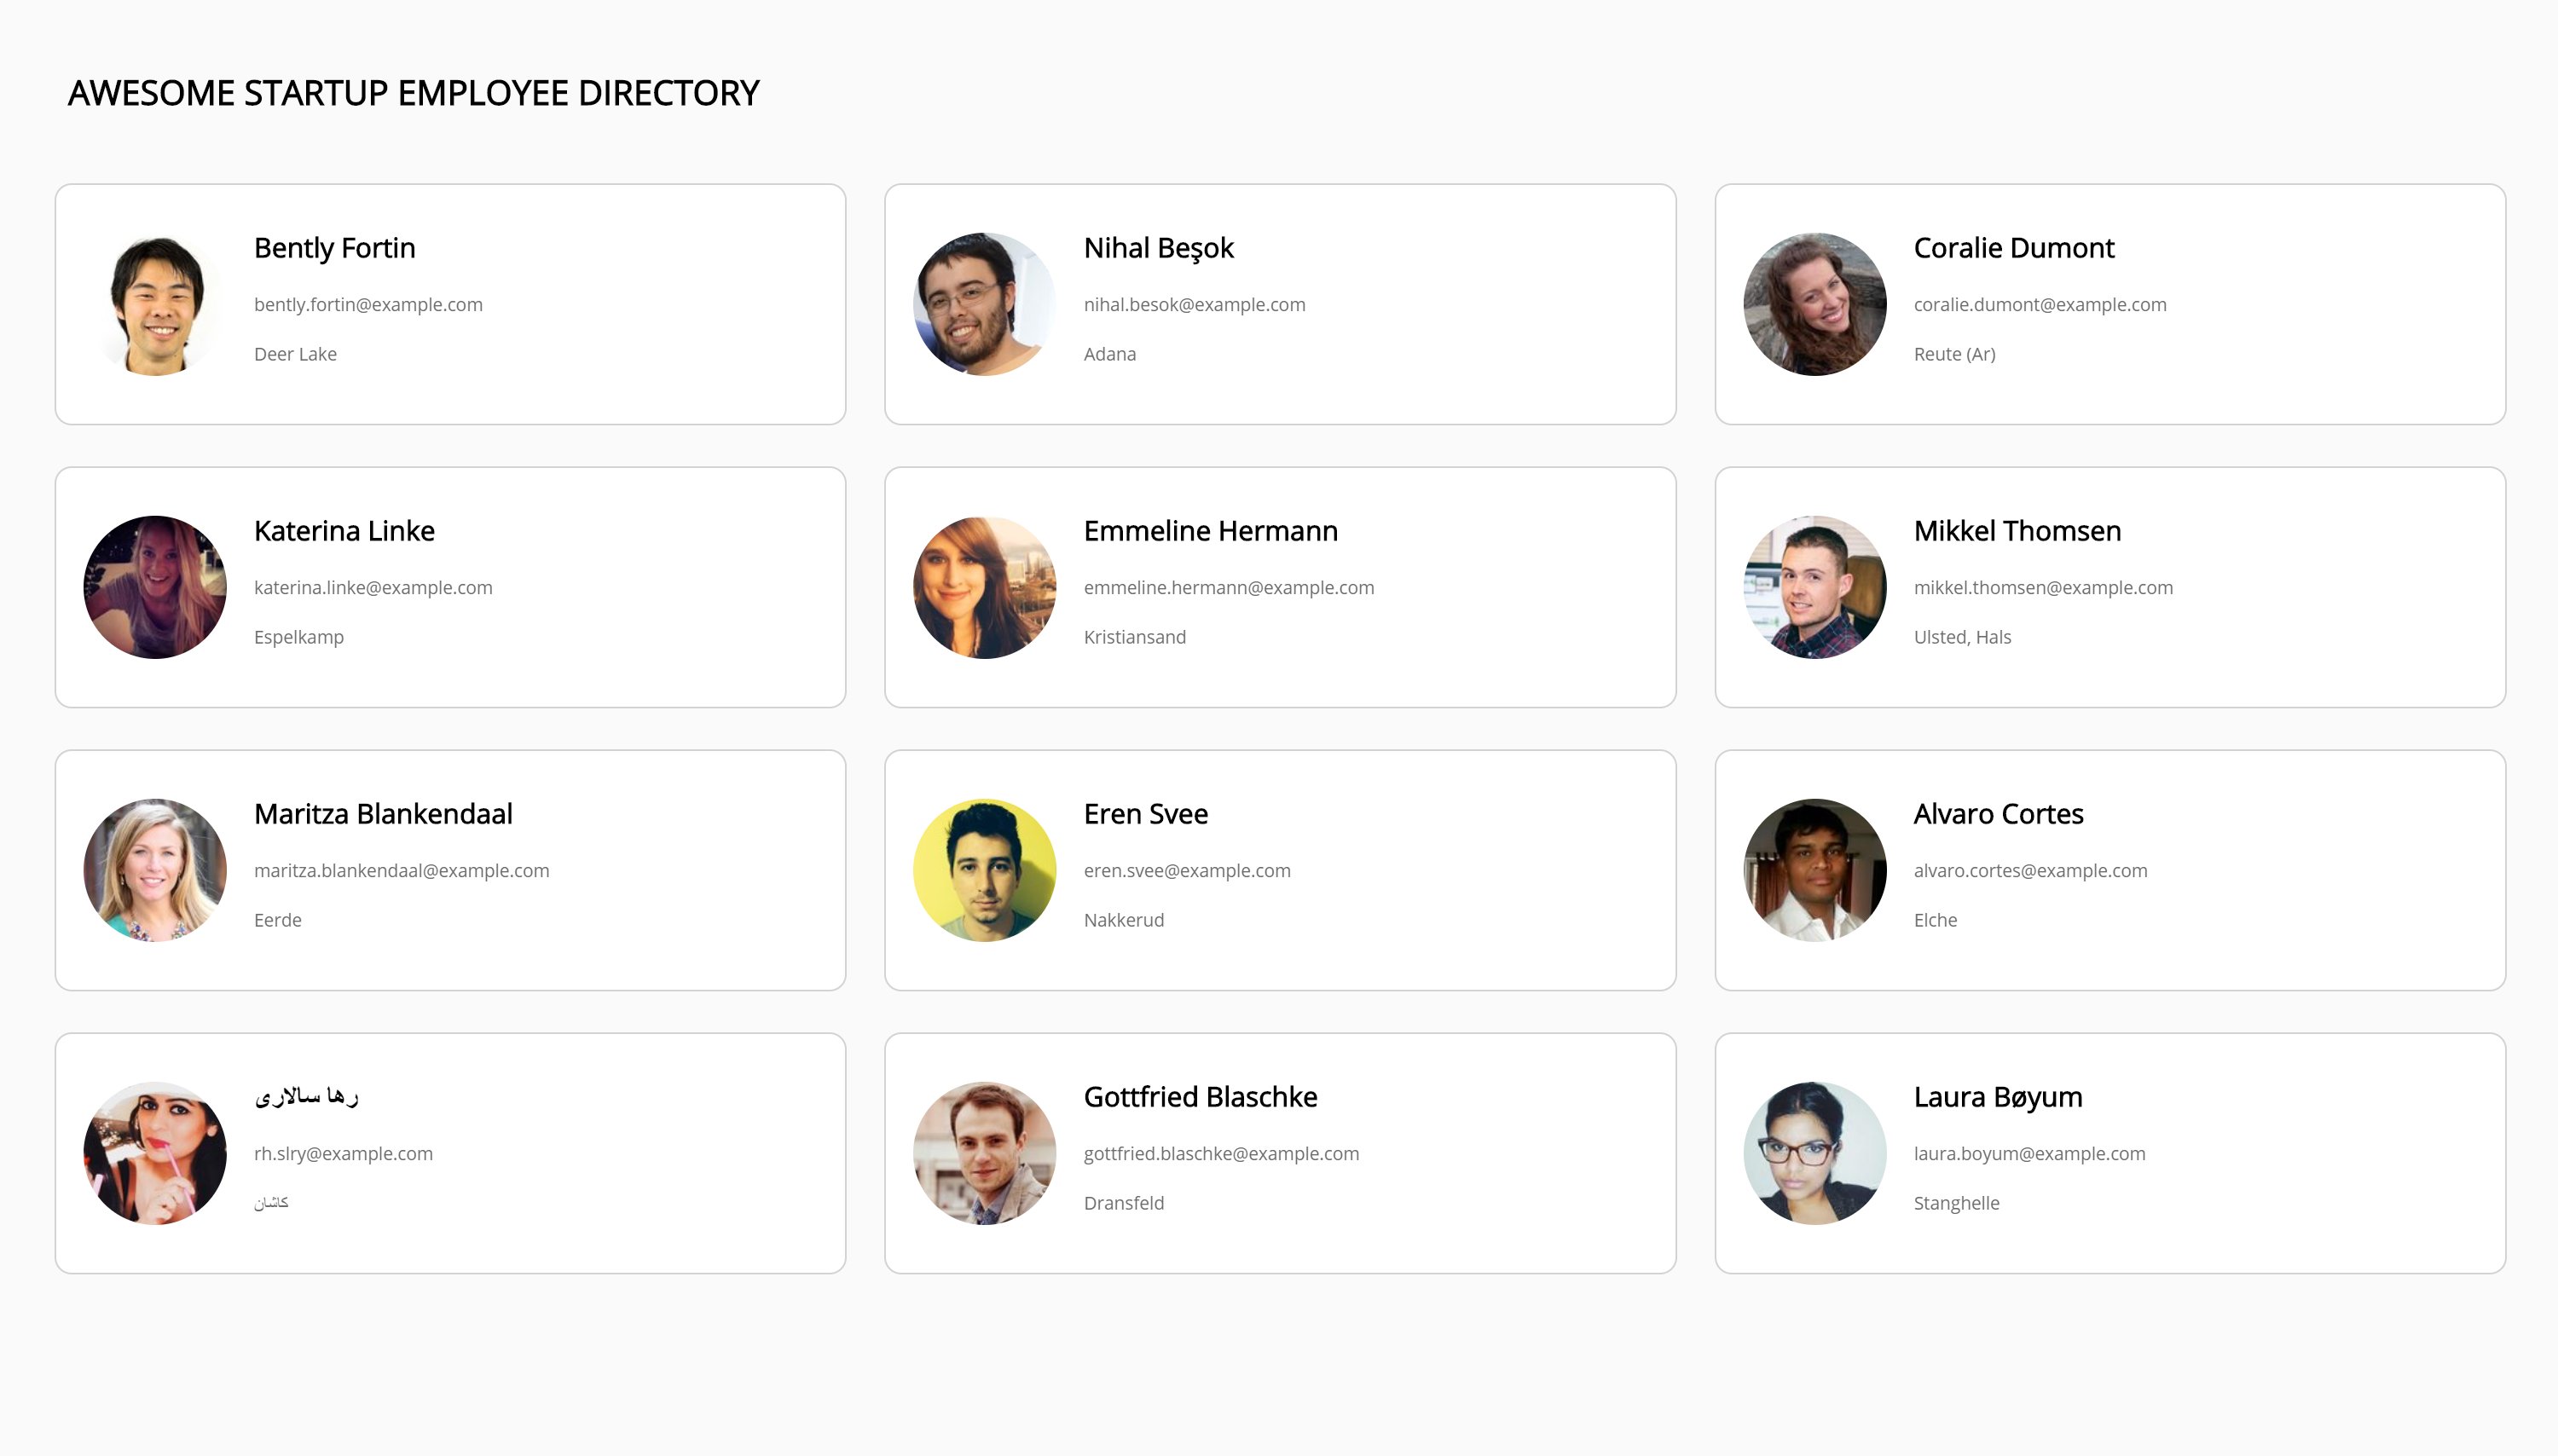The width and height of the screenshot is (2558, 1456).
Task: Click email bently.fortin@example.com
Action: click(x=368, y=304)
